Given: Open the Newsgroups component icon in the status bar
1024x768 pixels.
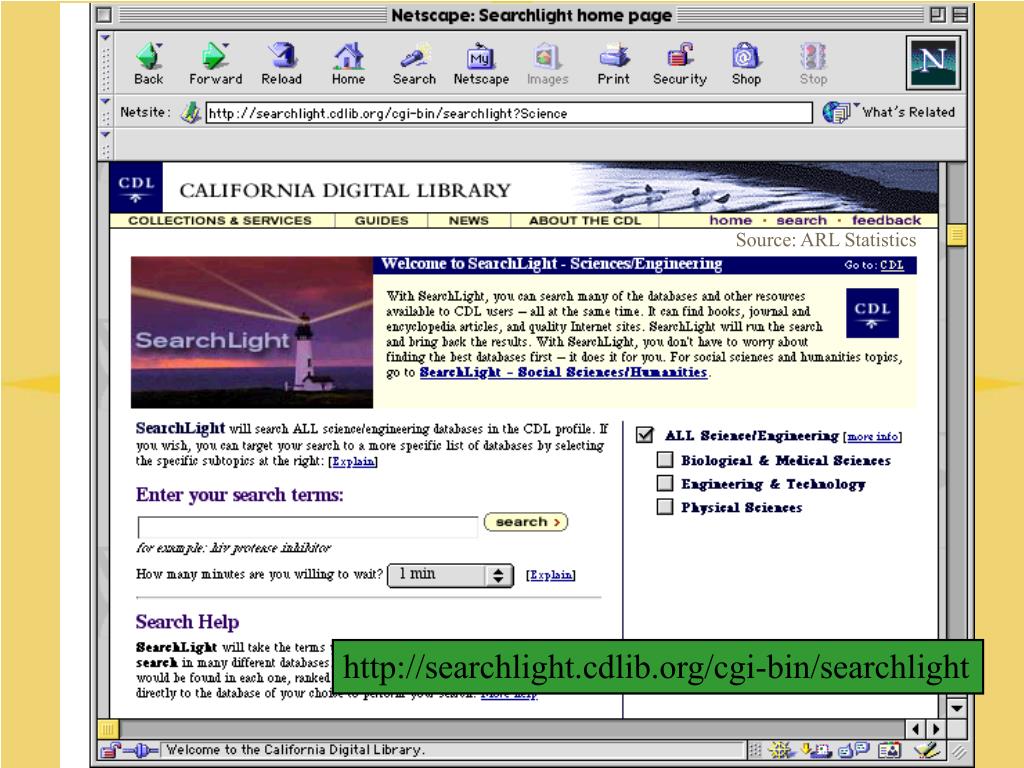Looking at the screenshot, I should pyautogui.click(x=854, y=750).
